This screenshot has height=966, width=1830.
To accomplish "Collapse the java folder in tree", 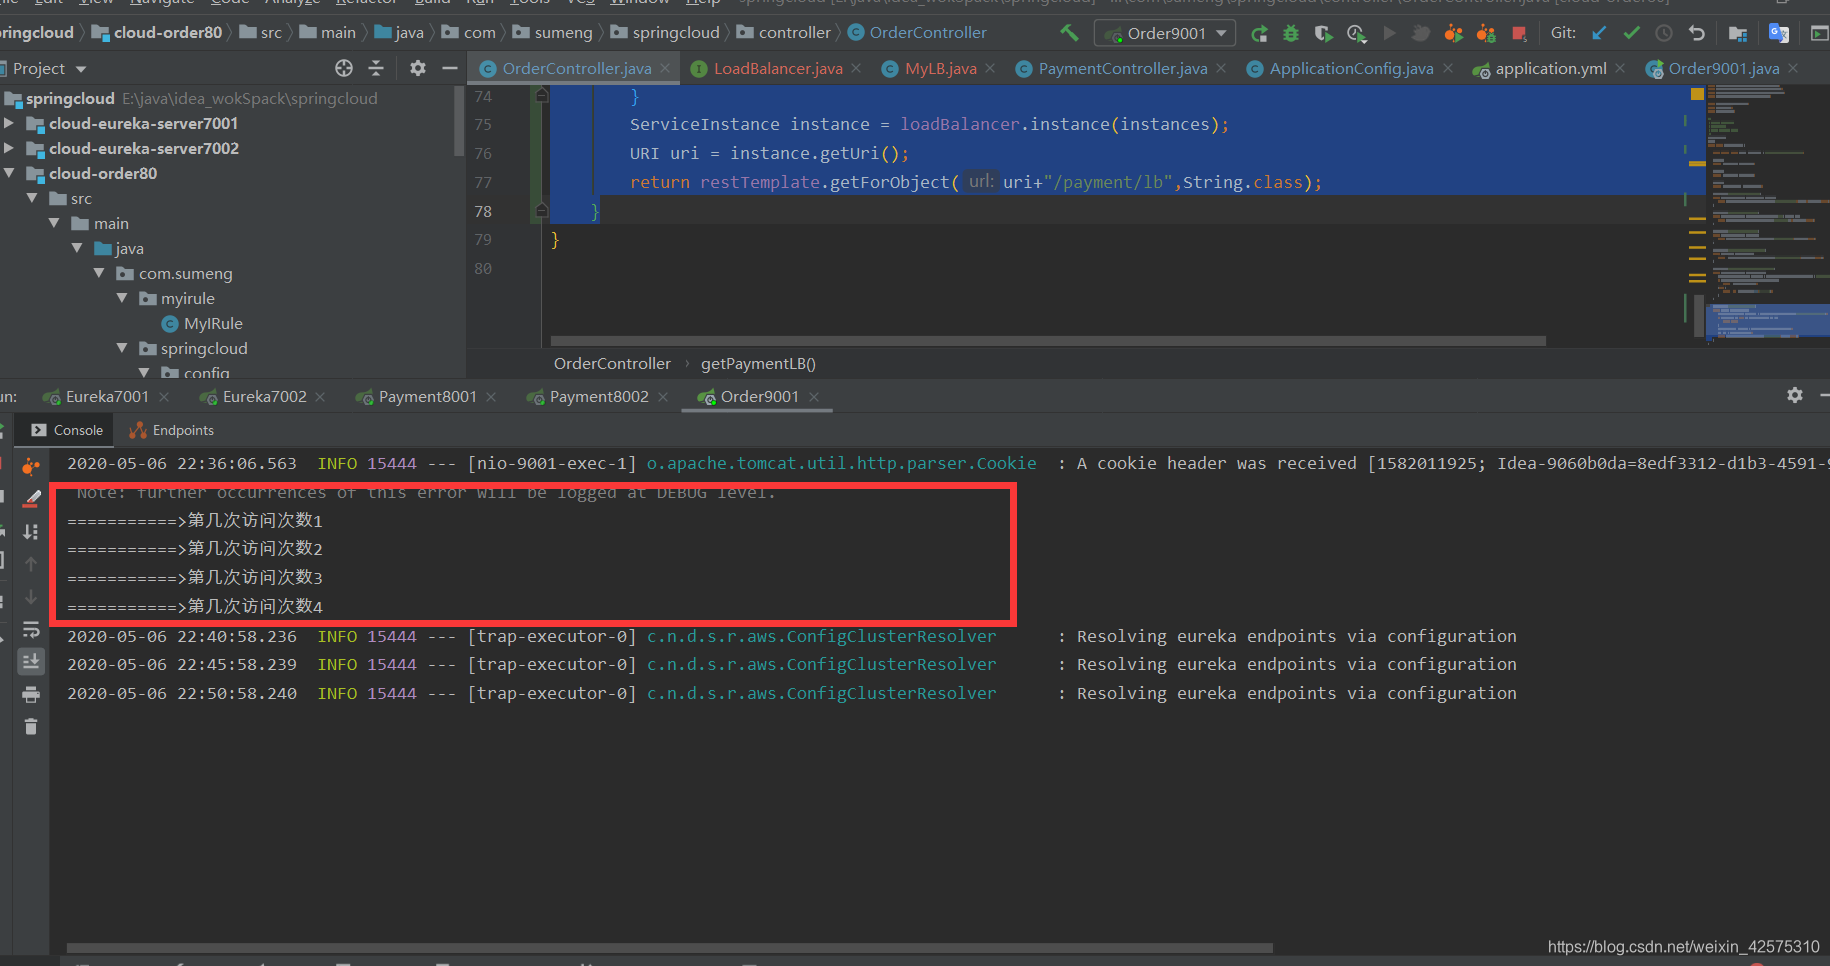I will pyautogui.click(x=77, y=248).
